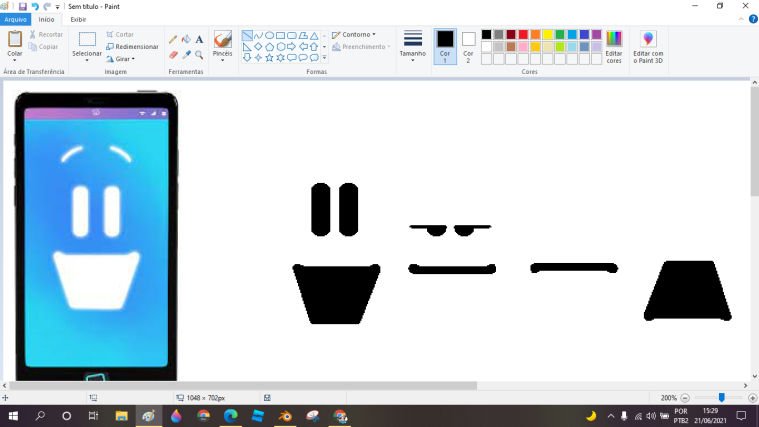This screenshot has height=427, width=759.
Task: Activate Cor 1 foreground color
Action: (x=445, y=46)
